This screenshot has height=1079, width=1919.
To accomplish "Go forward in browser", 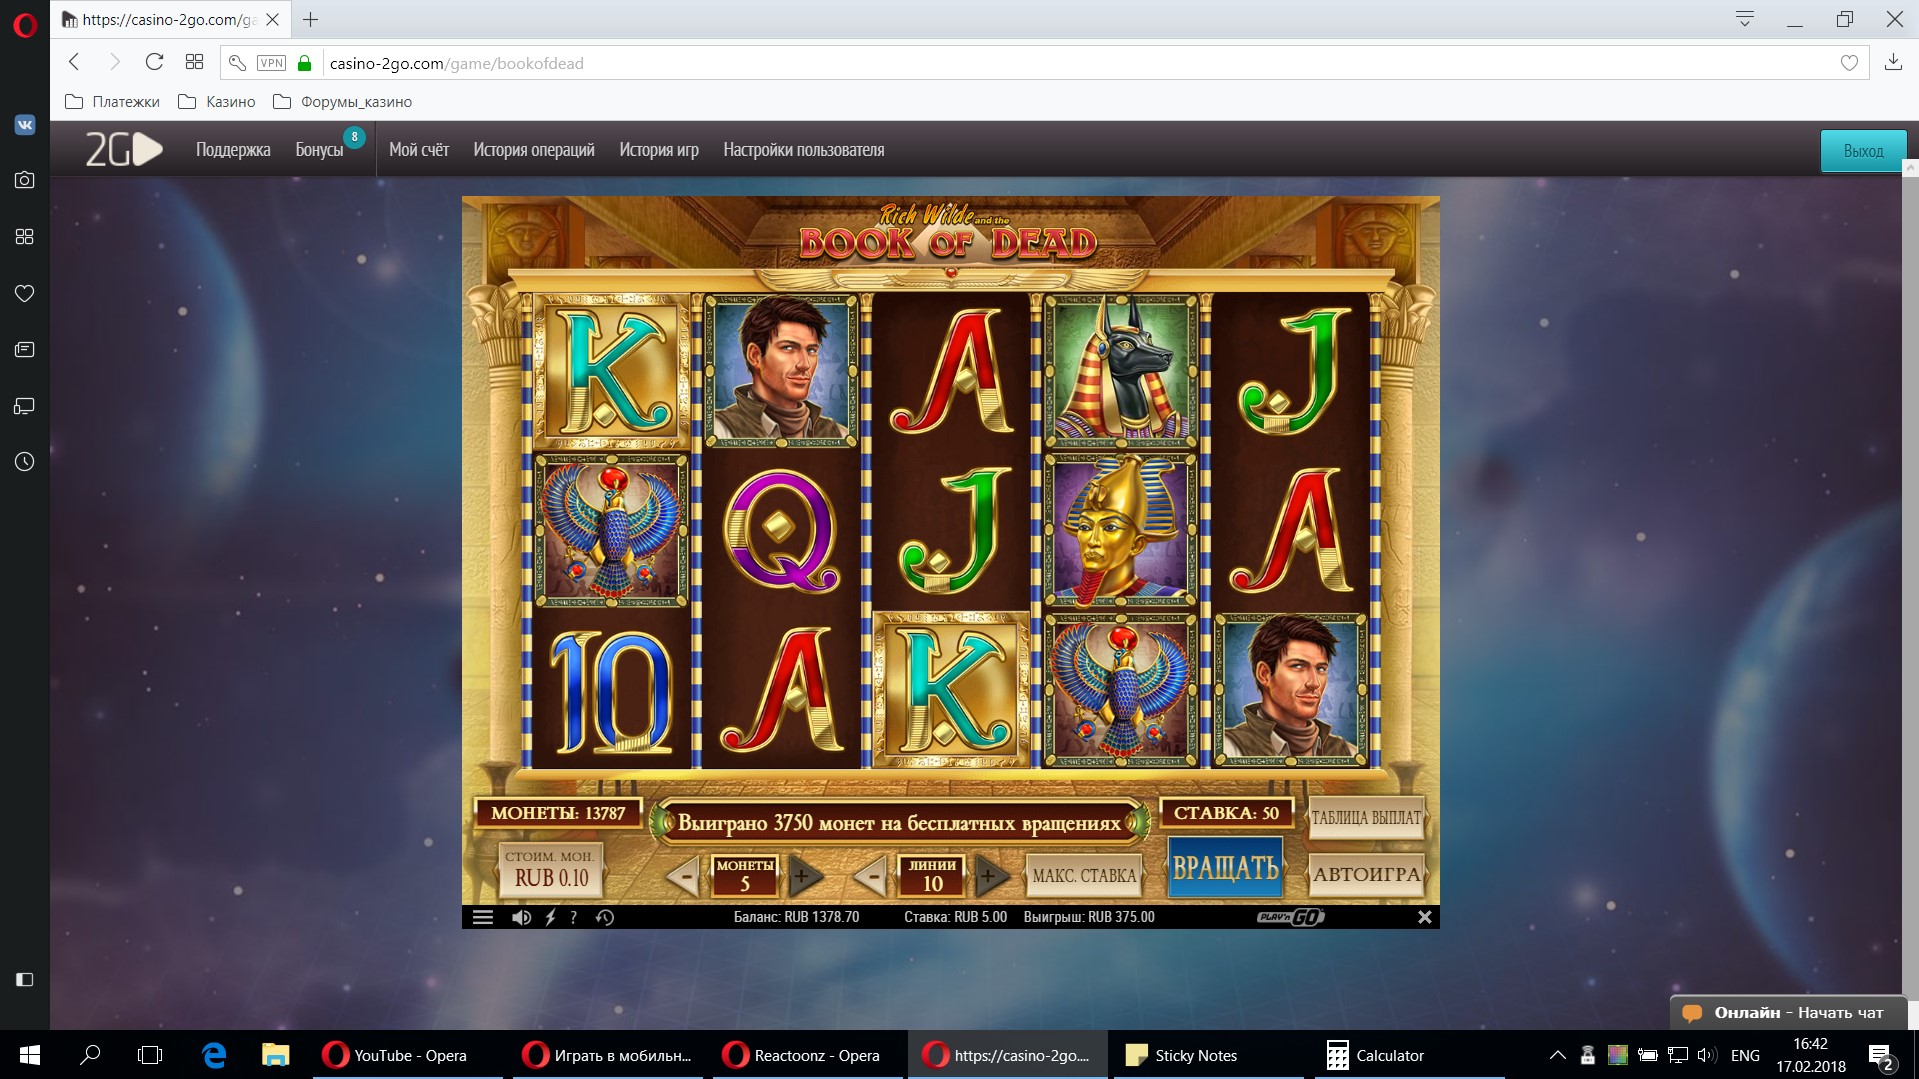I will 114,62.
